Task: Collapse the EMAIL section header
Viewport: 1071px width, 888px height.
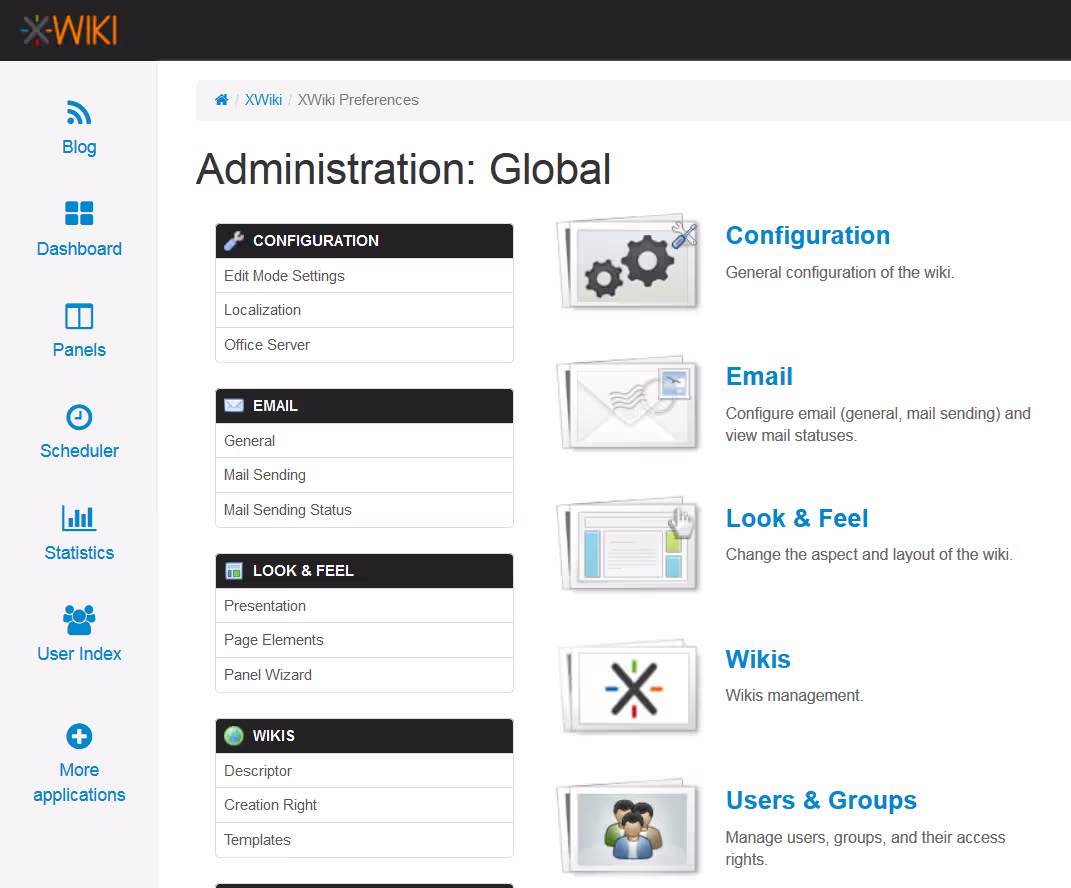Action: 364,406
